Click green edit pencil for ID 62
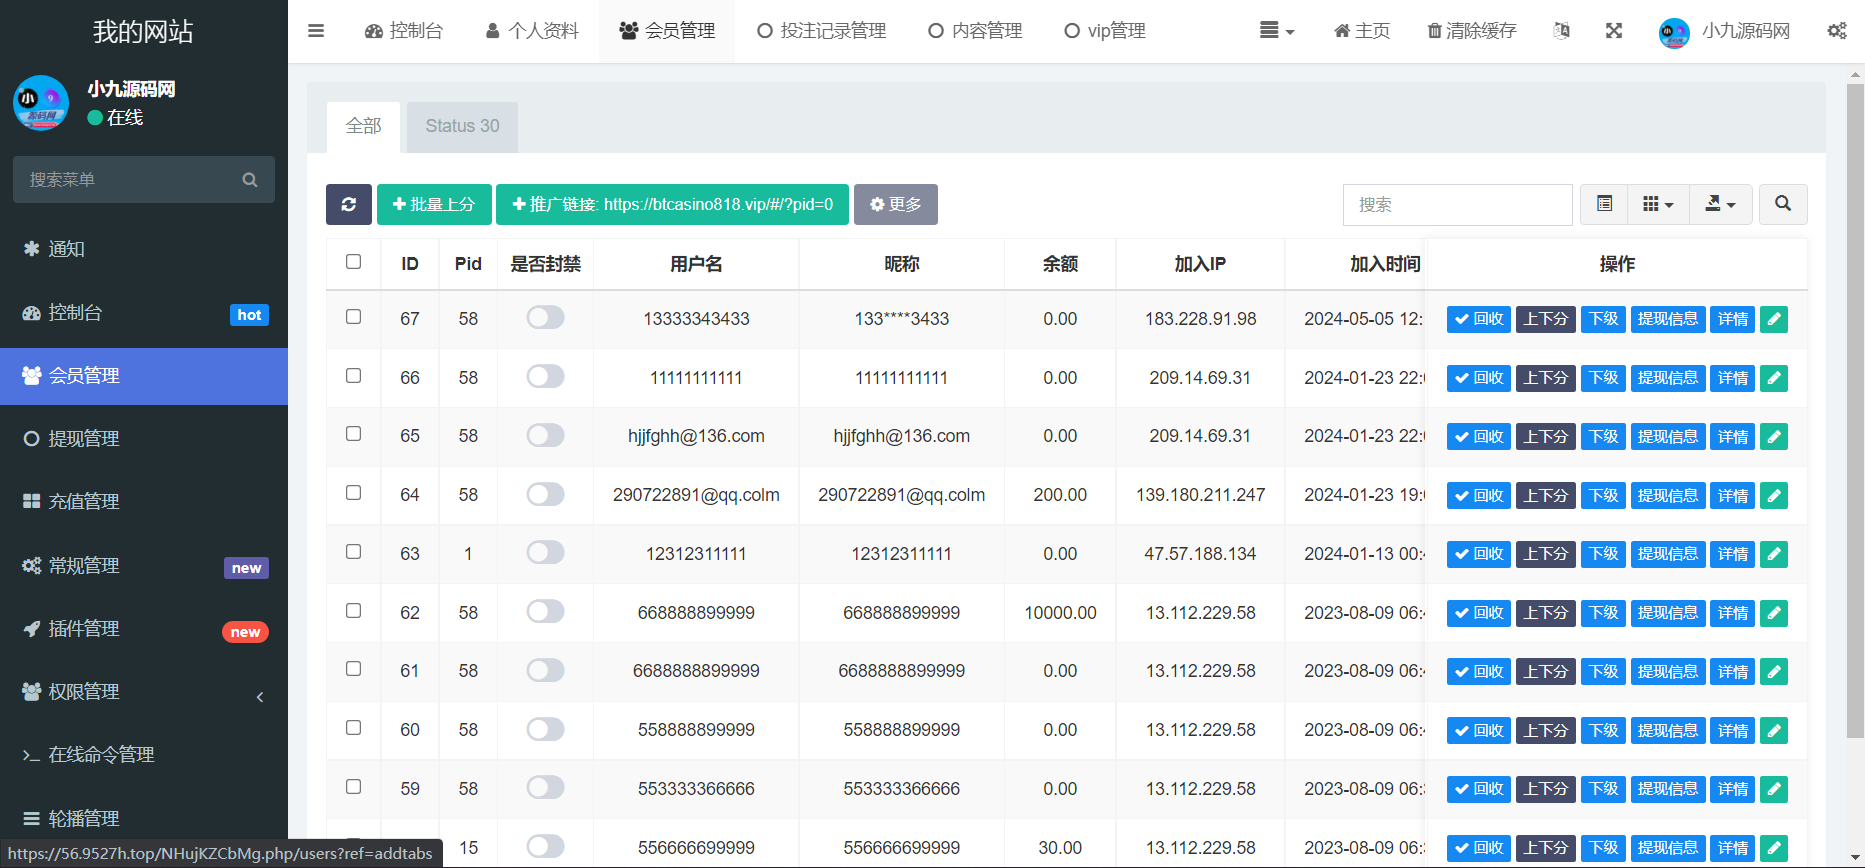This screenshot has height=868, width=1865. [x=1774, y=613]
